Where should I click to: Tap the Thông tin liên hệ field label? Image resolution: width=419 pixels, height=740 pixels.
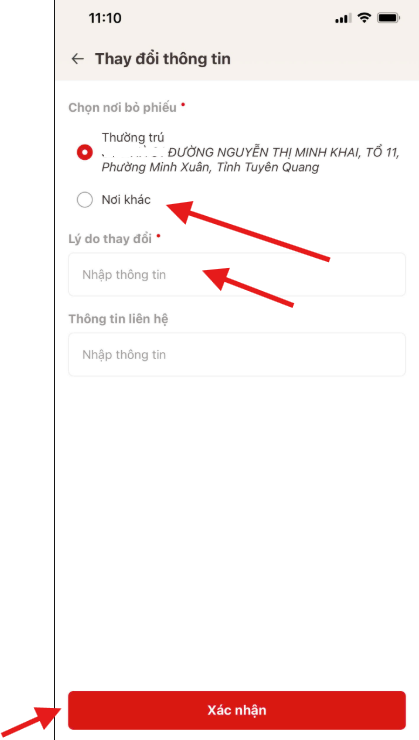(118, 319)
